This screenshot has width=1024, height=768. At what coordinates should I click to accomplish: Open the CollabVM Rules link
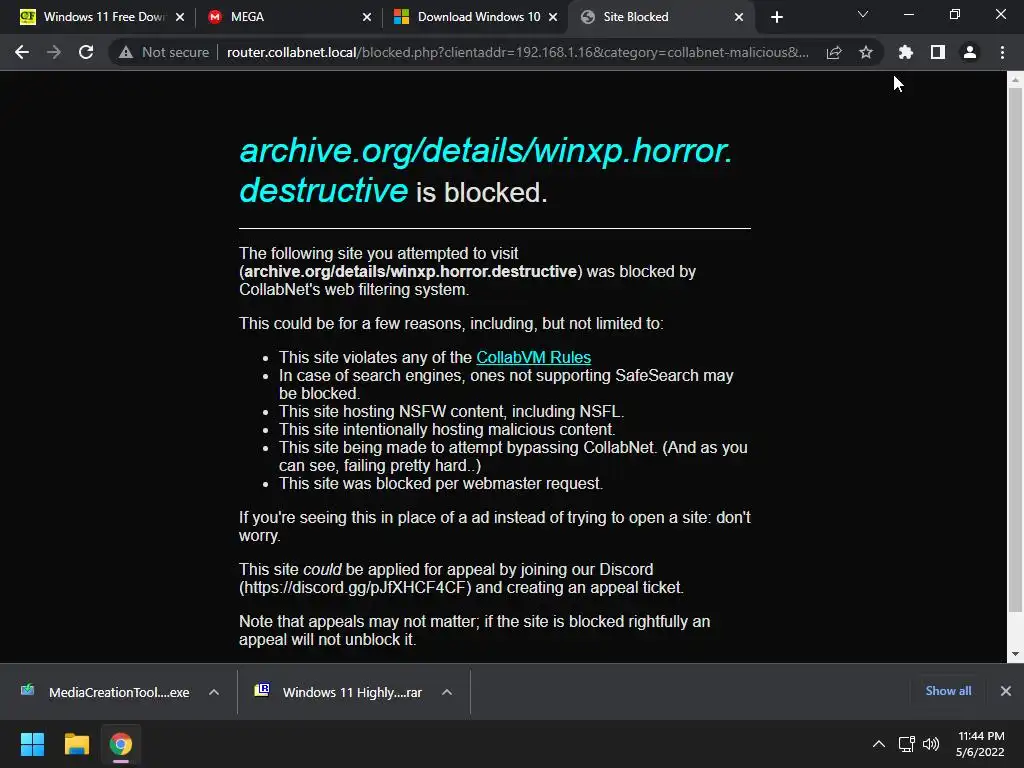(x=534, y=357)
